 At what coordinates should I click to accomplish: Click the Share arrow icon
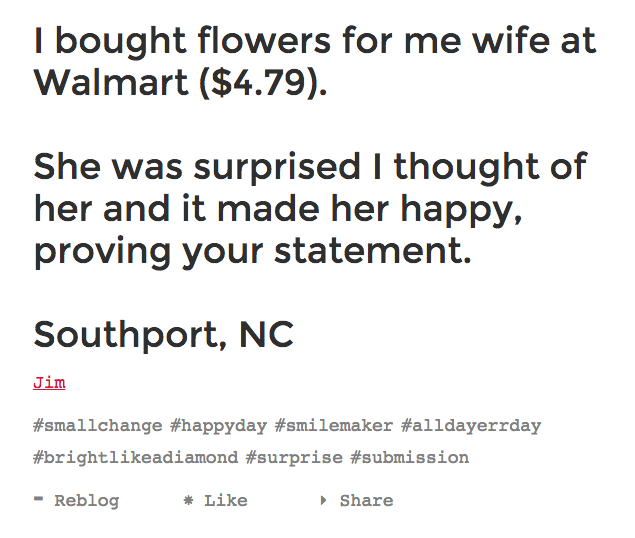coord(323,500)
